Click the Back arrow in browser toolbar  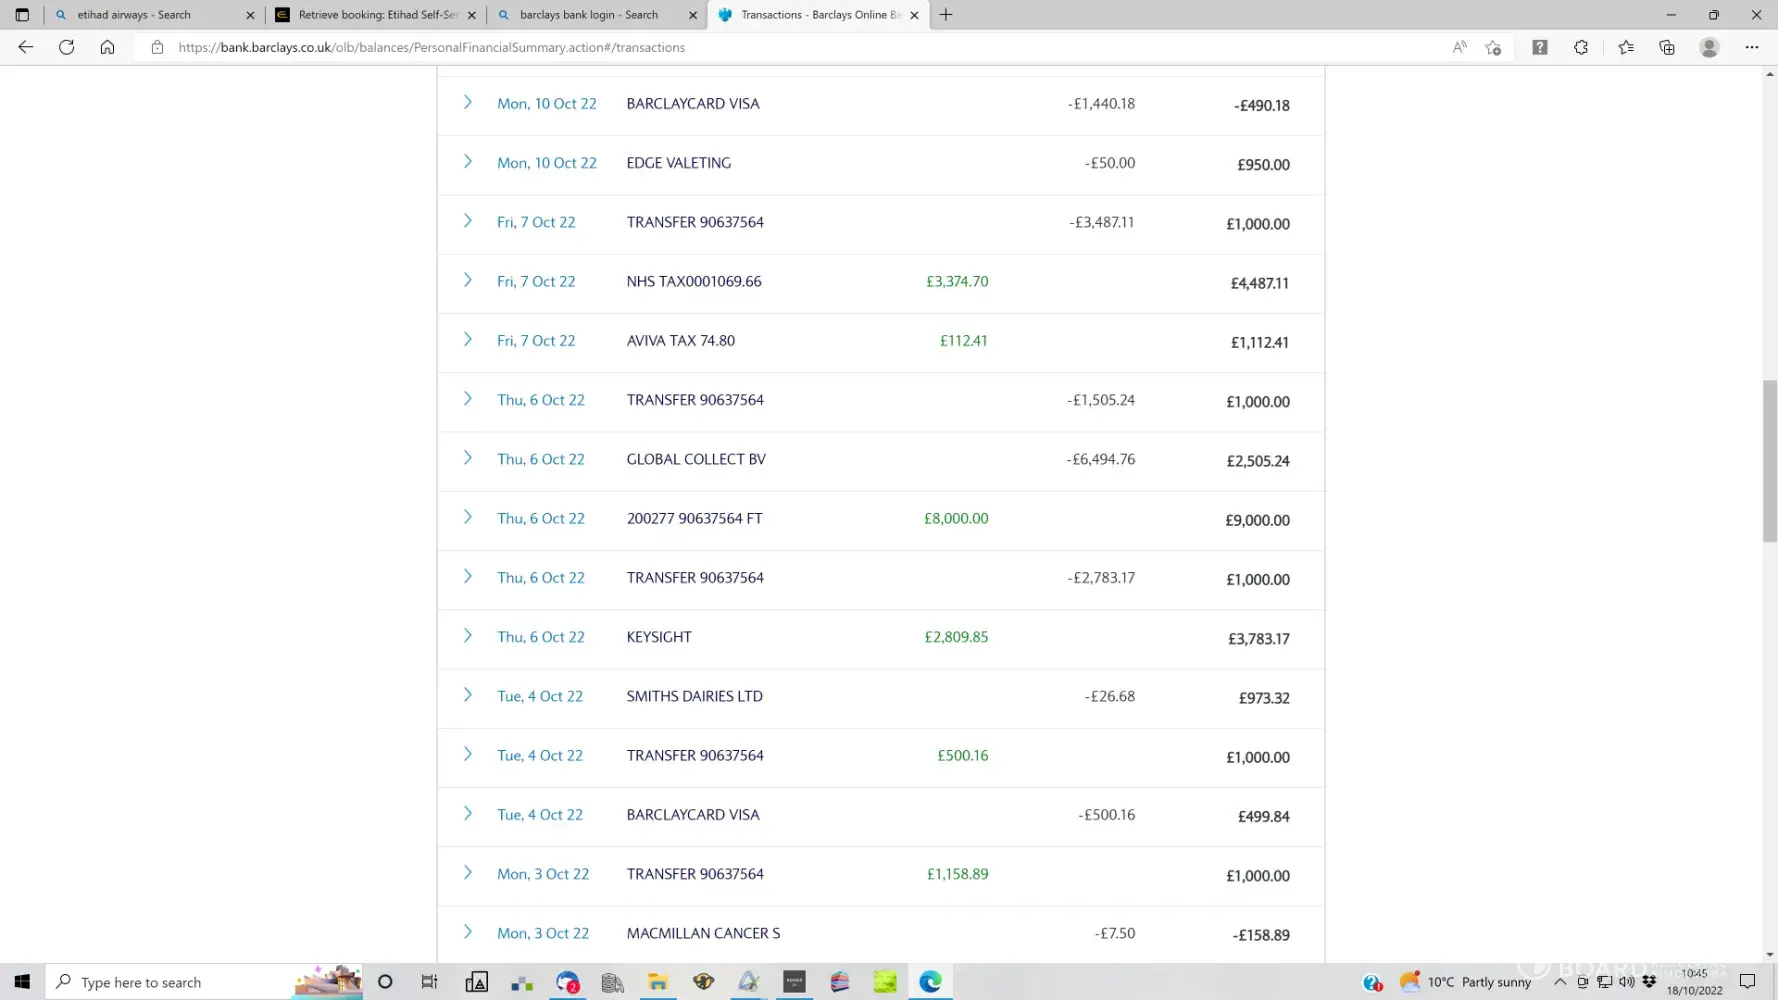[x=26, y=47]
